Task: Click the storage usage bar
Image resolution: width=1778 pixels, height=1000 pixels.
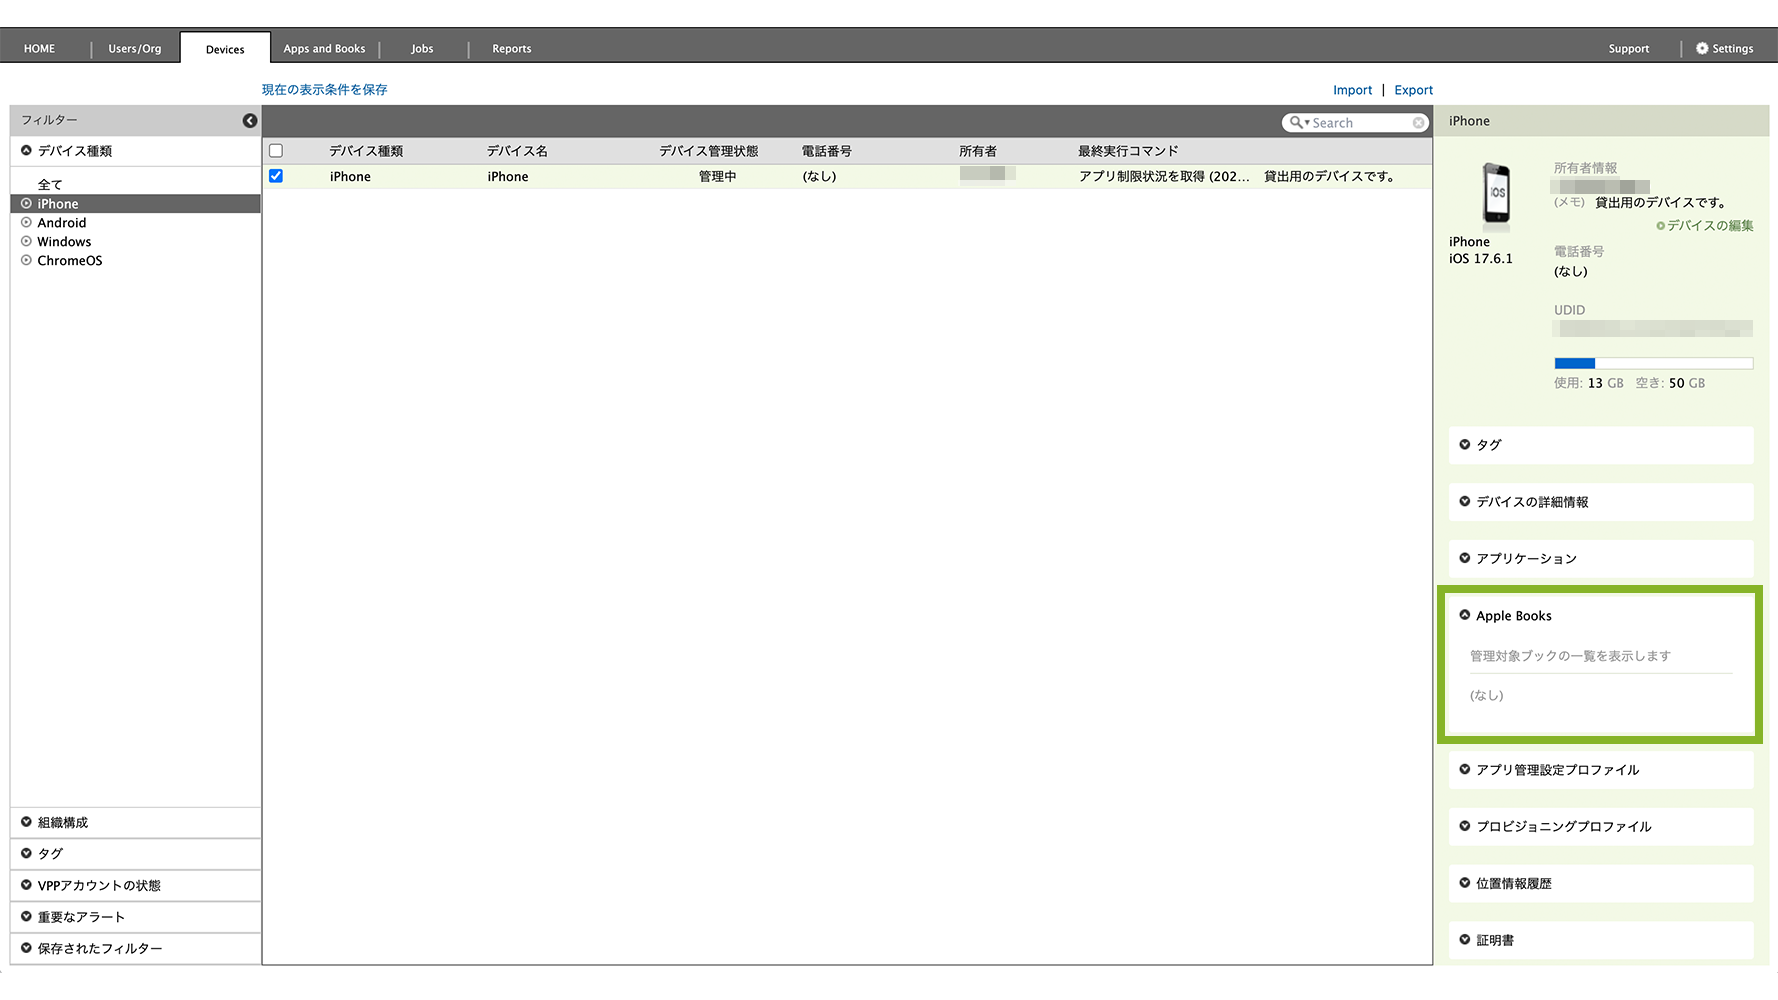Action: point(1653,363)
